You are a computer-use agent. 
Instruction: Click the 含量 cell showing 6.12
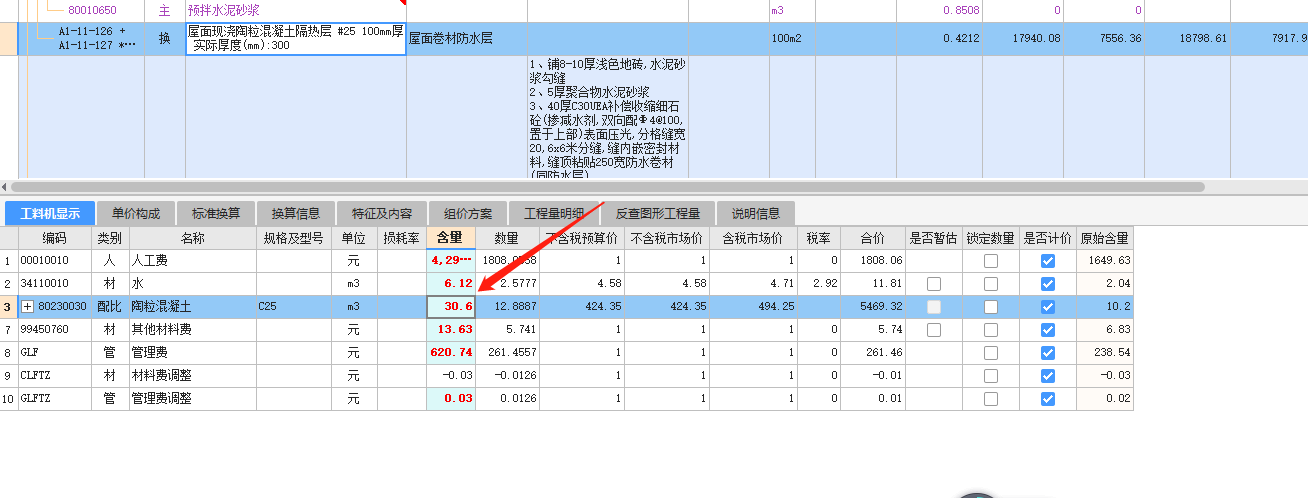451,283
